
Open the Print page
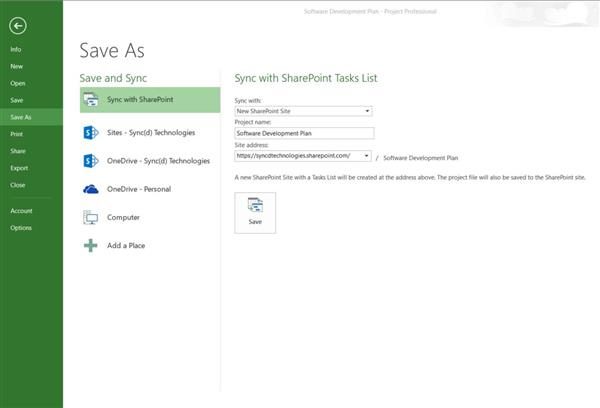click(x=16, y=134)
